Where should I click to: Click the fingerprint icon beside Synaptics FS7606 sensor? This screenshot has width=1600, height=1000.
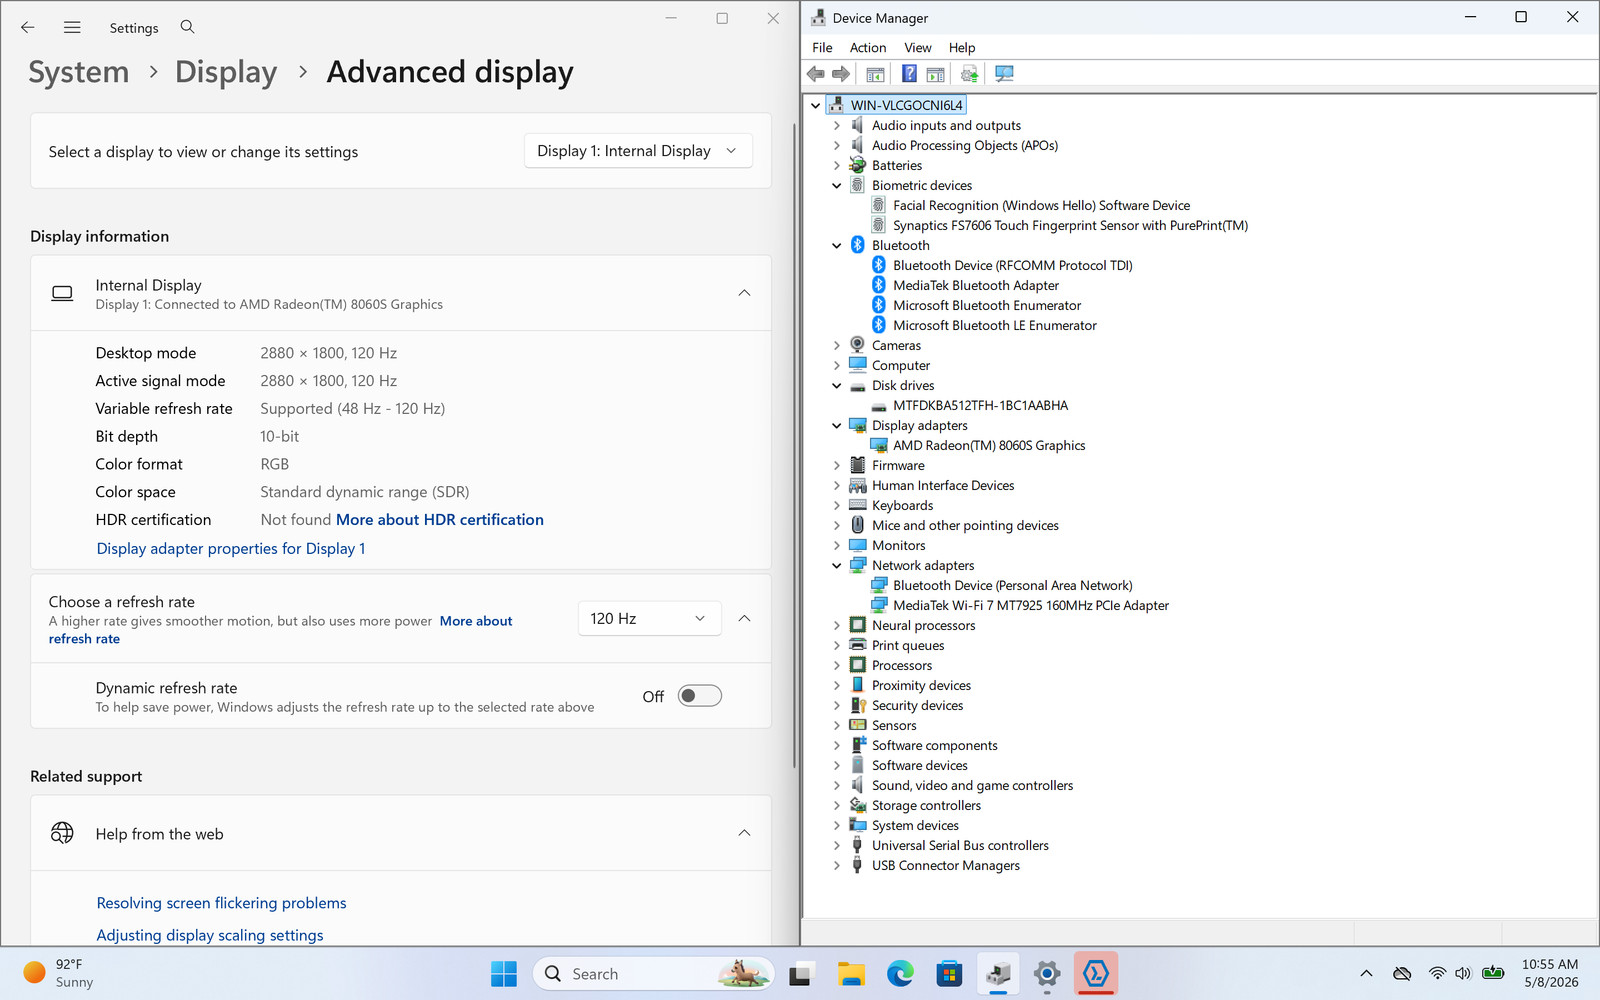pos(879,225)
